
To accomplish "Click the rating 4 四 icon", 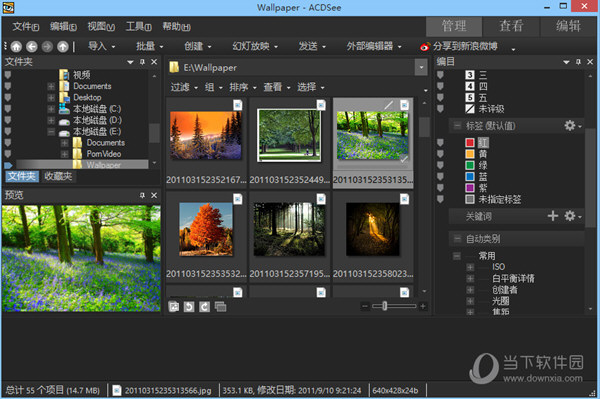I will [x=470, y=86].
